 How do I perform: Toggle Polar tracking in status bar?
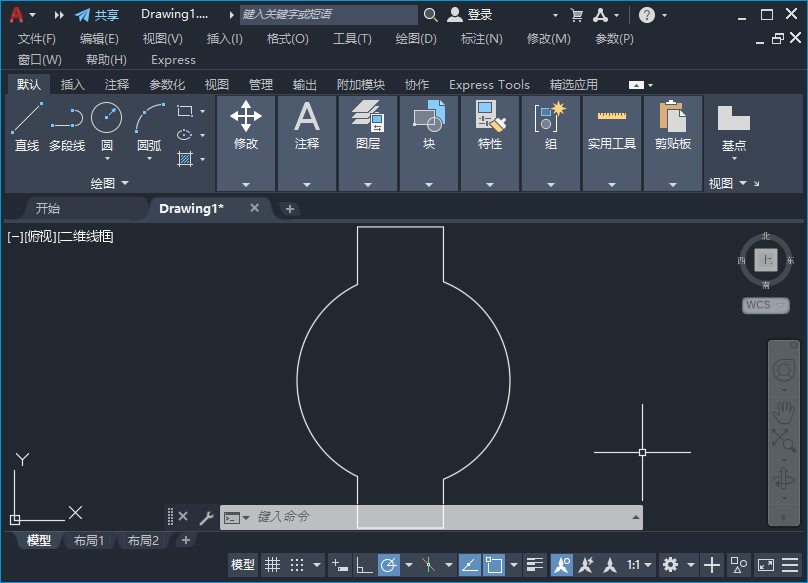point(389,565)
